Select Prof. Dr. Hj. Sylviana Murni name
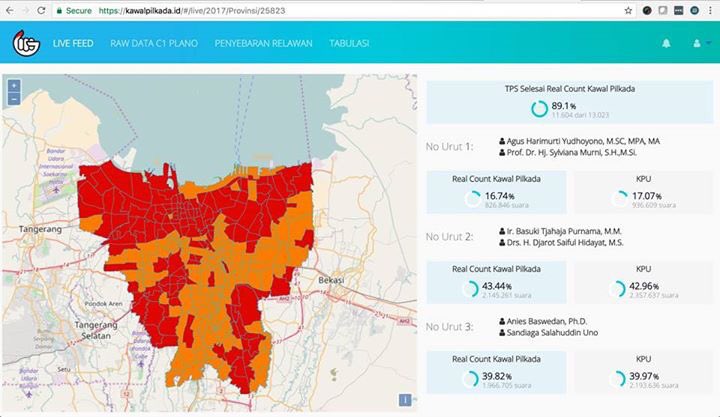 pyautogui.click(x=572, y=152)
